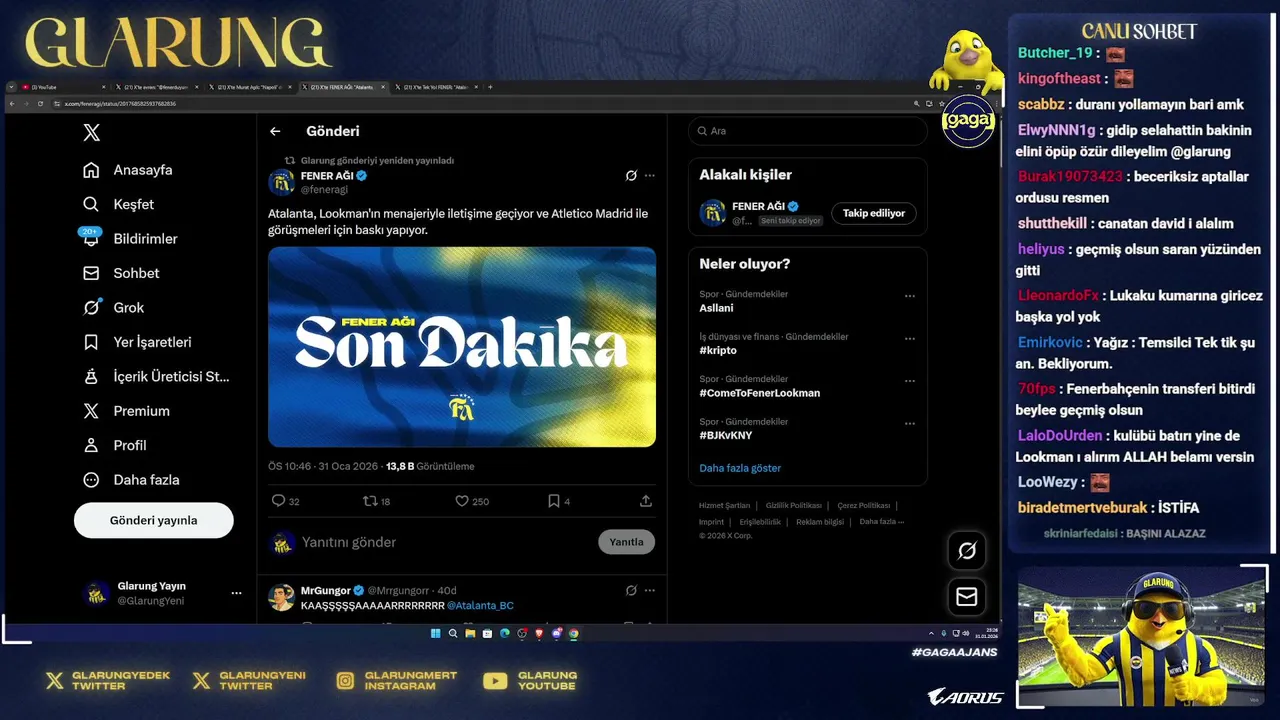Click @Atalanta_BC mention in reply

tap(480, 606)
